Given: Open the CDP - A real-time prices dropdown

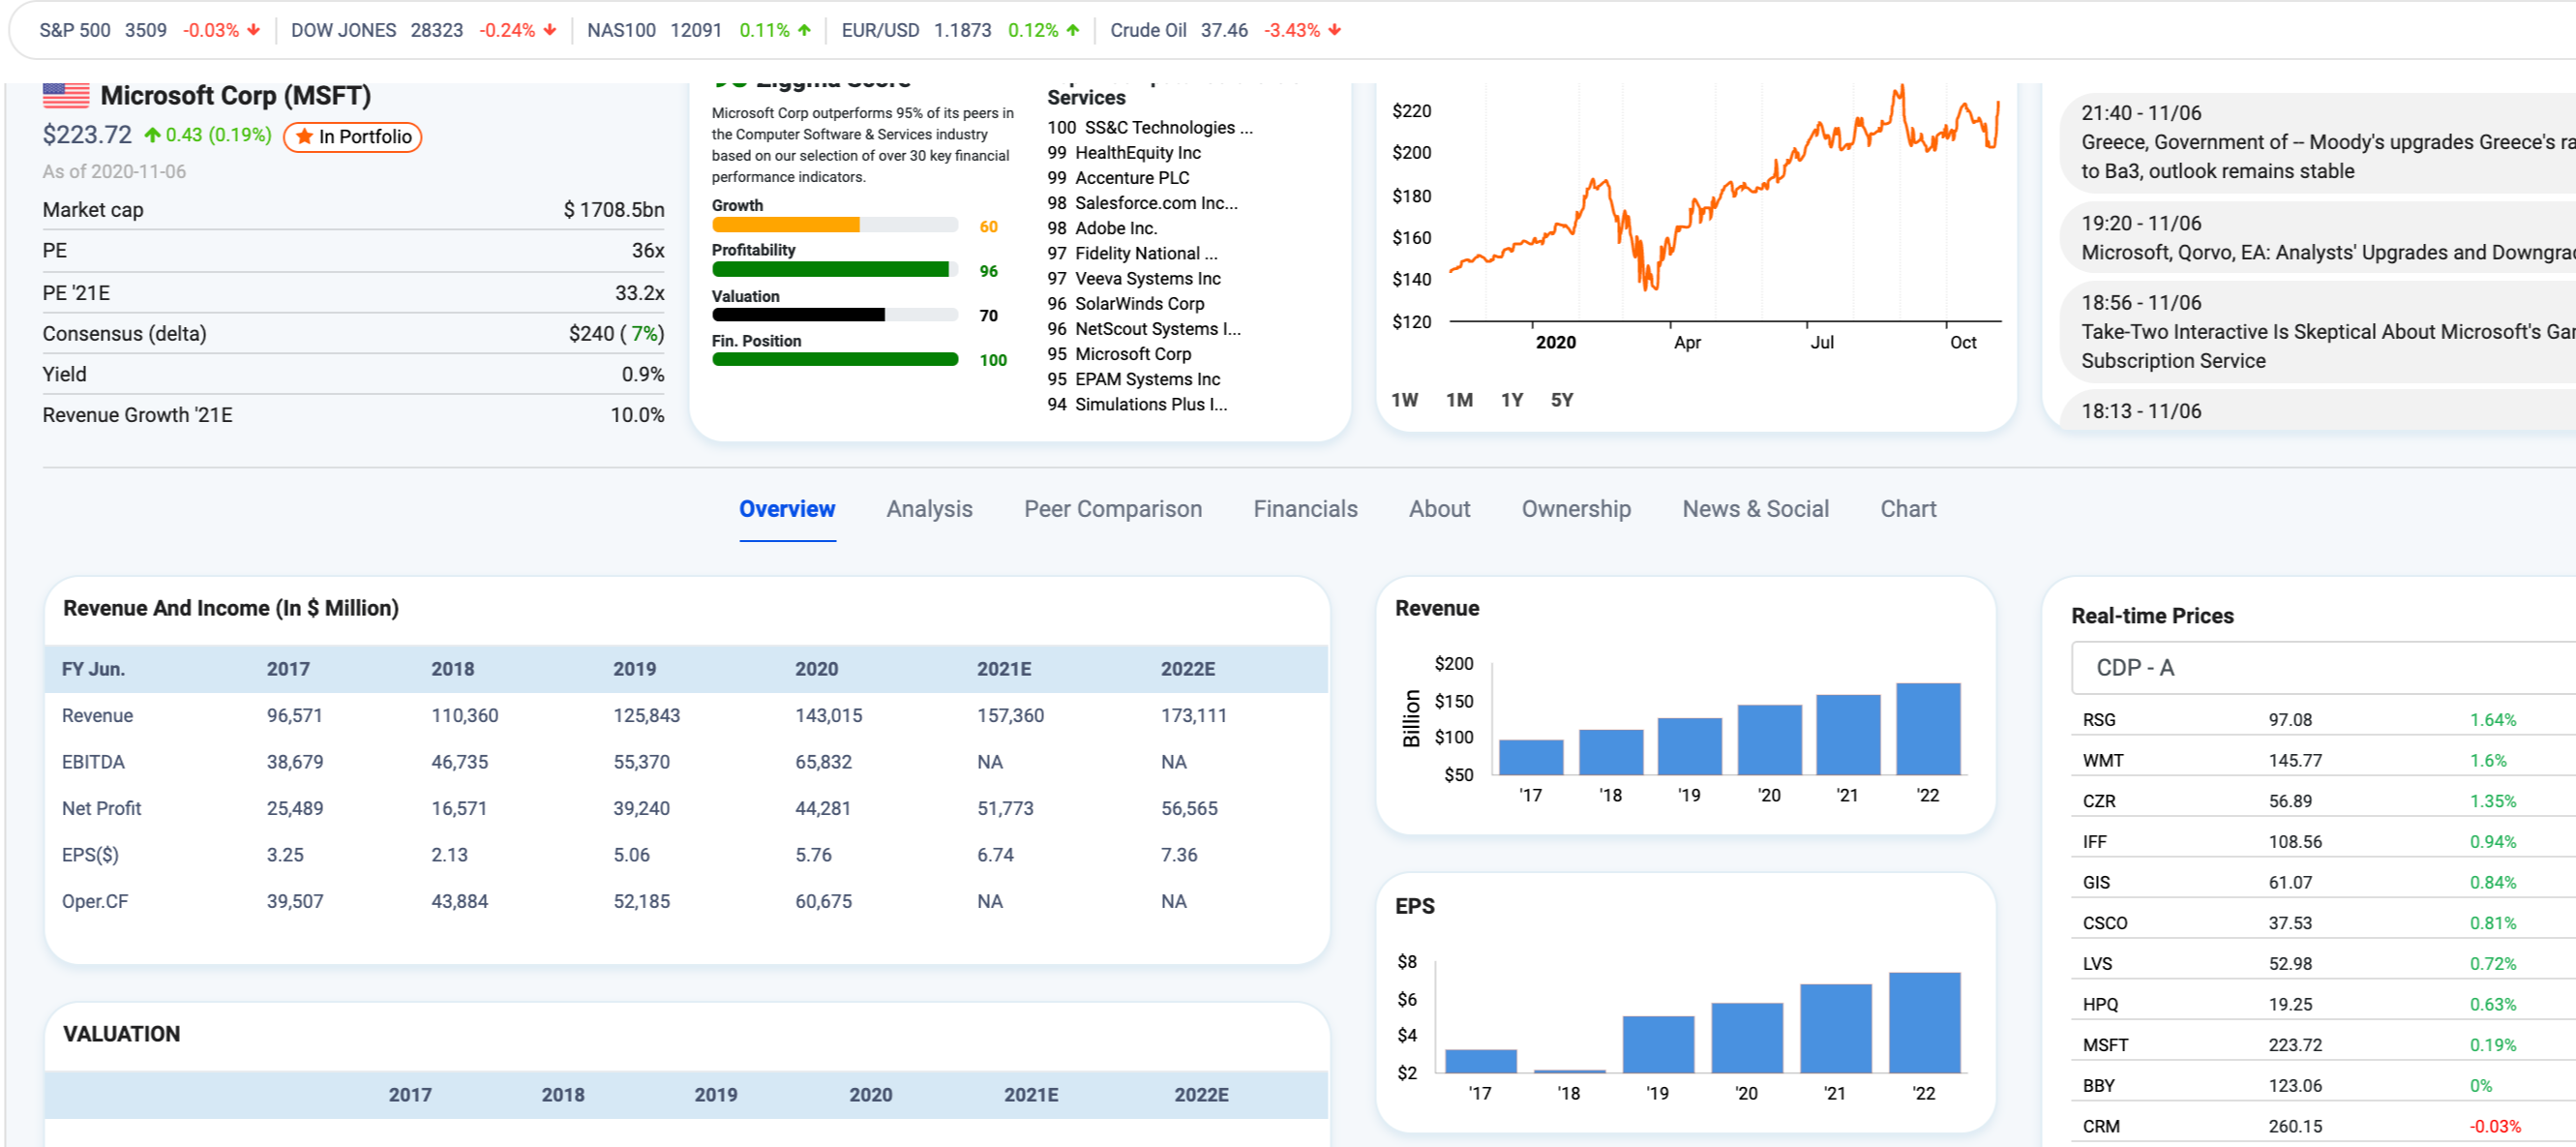Looking at the screenshot, I should (2322, 667).
